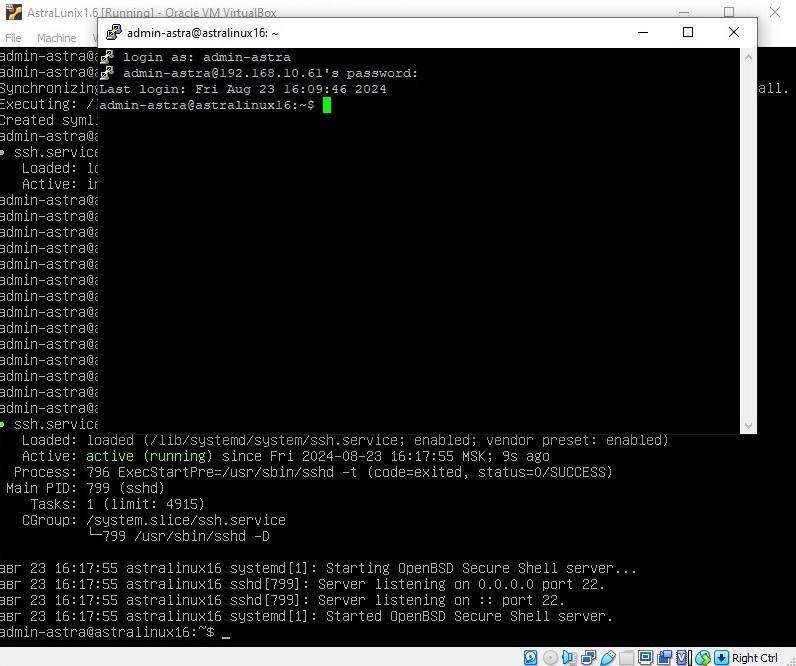Click the PuTTY prompt line admin-astra@astralinux16:~$
This screenshot has height=666, width=796.
[207, 105]
